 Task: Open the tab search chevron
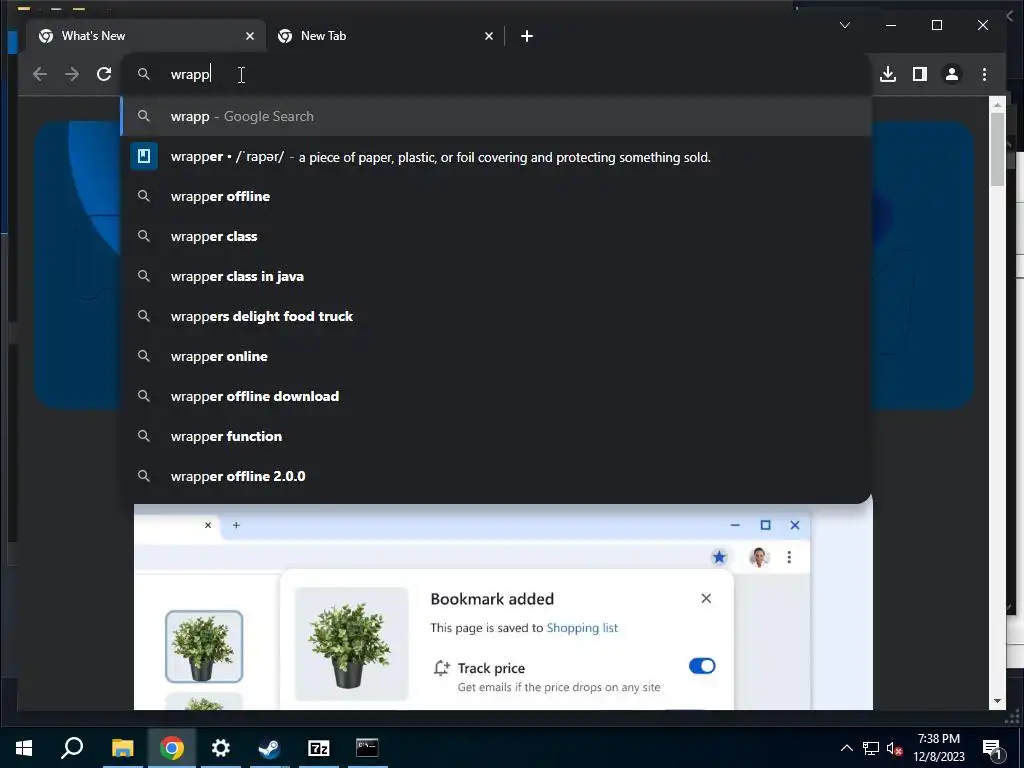pos(844,25)
